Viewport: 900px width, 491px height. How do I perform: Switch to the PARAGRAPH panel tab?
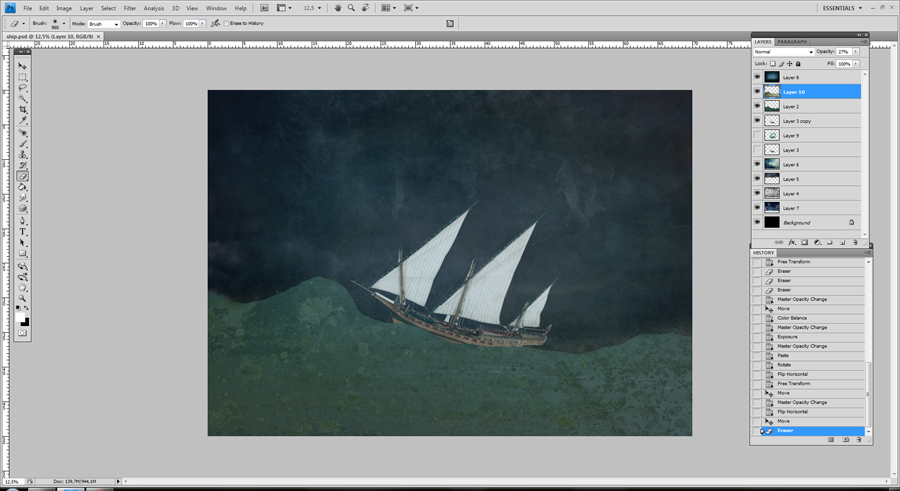pyautogui.click(x=792, y=42)
